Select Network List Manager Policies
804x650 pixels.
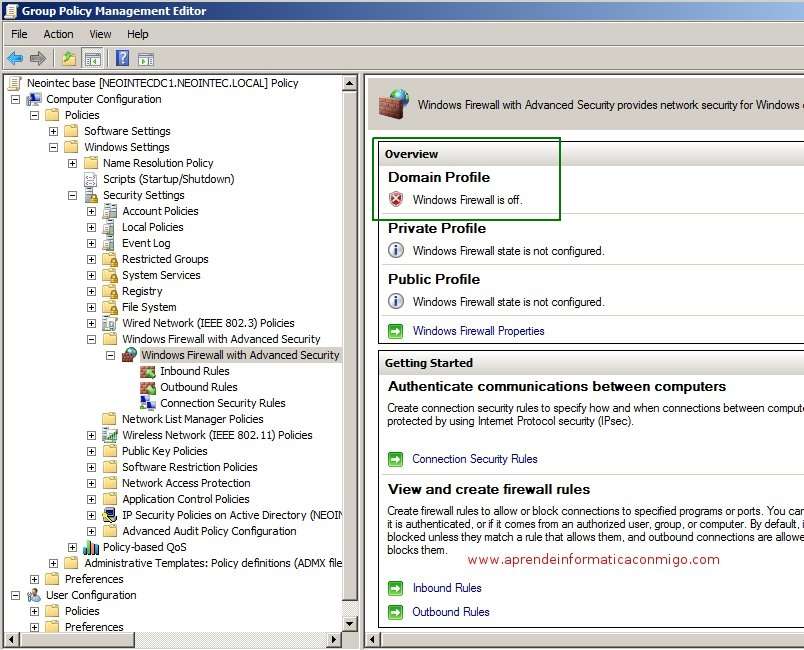(192, 419)
